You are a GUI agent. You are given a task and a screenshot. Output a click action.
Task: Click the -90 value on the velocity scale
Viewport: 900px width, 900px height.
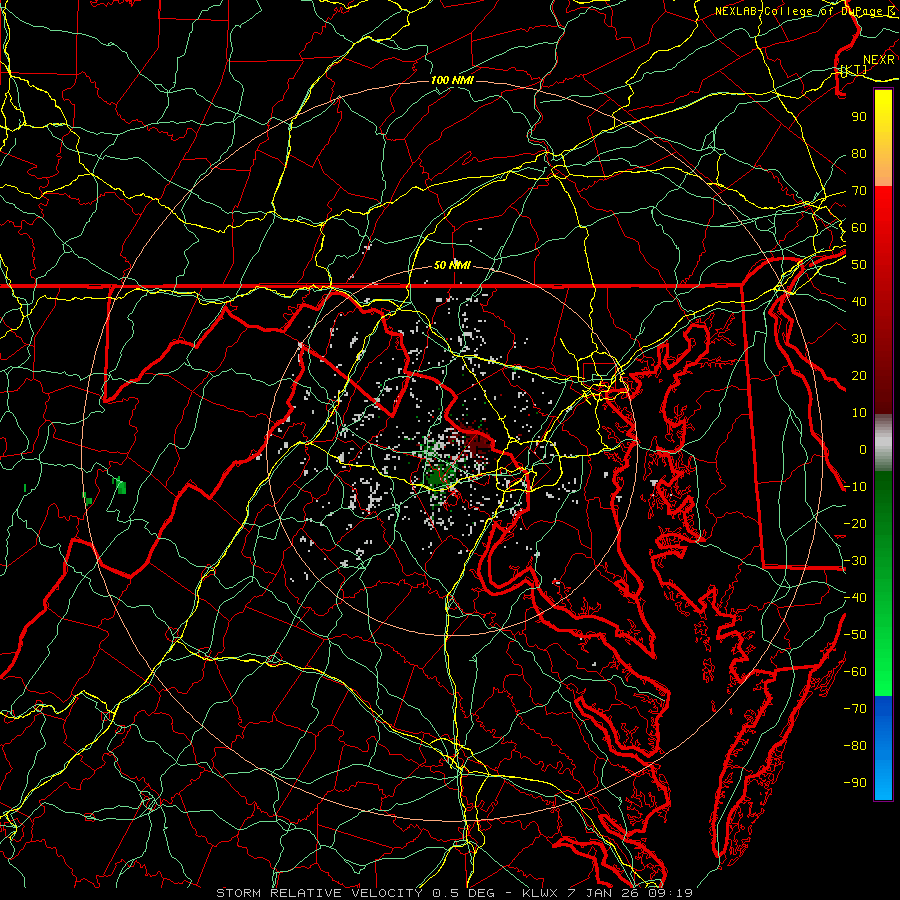pyautogui.click(x=855, y=783)
